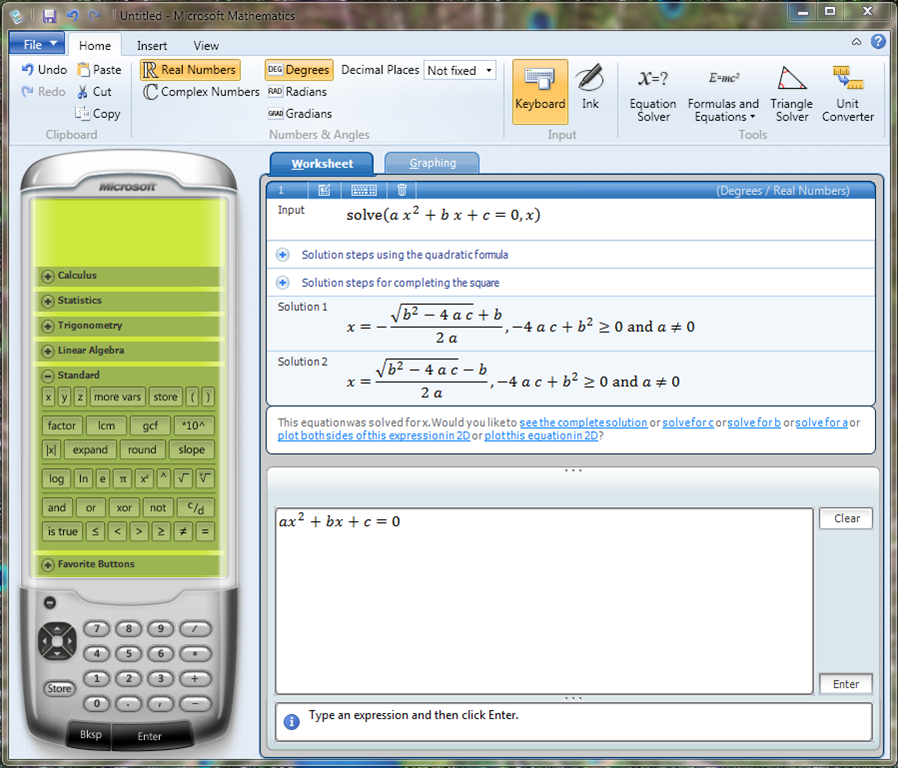
Task: Launch the Triangle Solver
Action: point(791,90)
